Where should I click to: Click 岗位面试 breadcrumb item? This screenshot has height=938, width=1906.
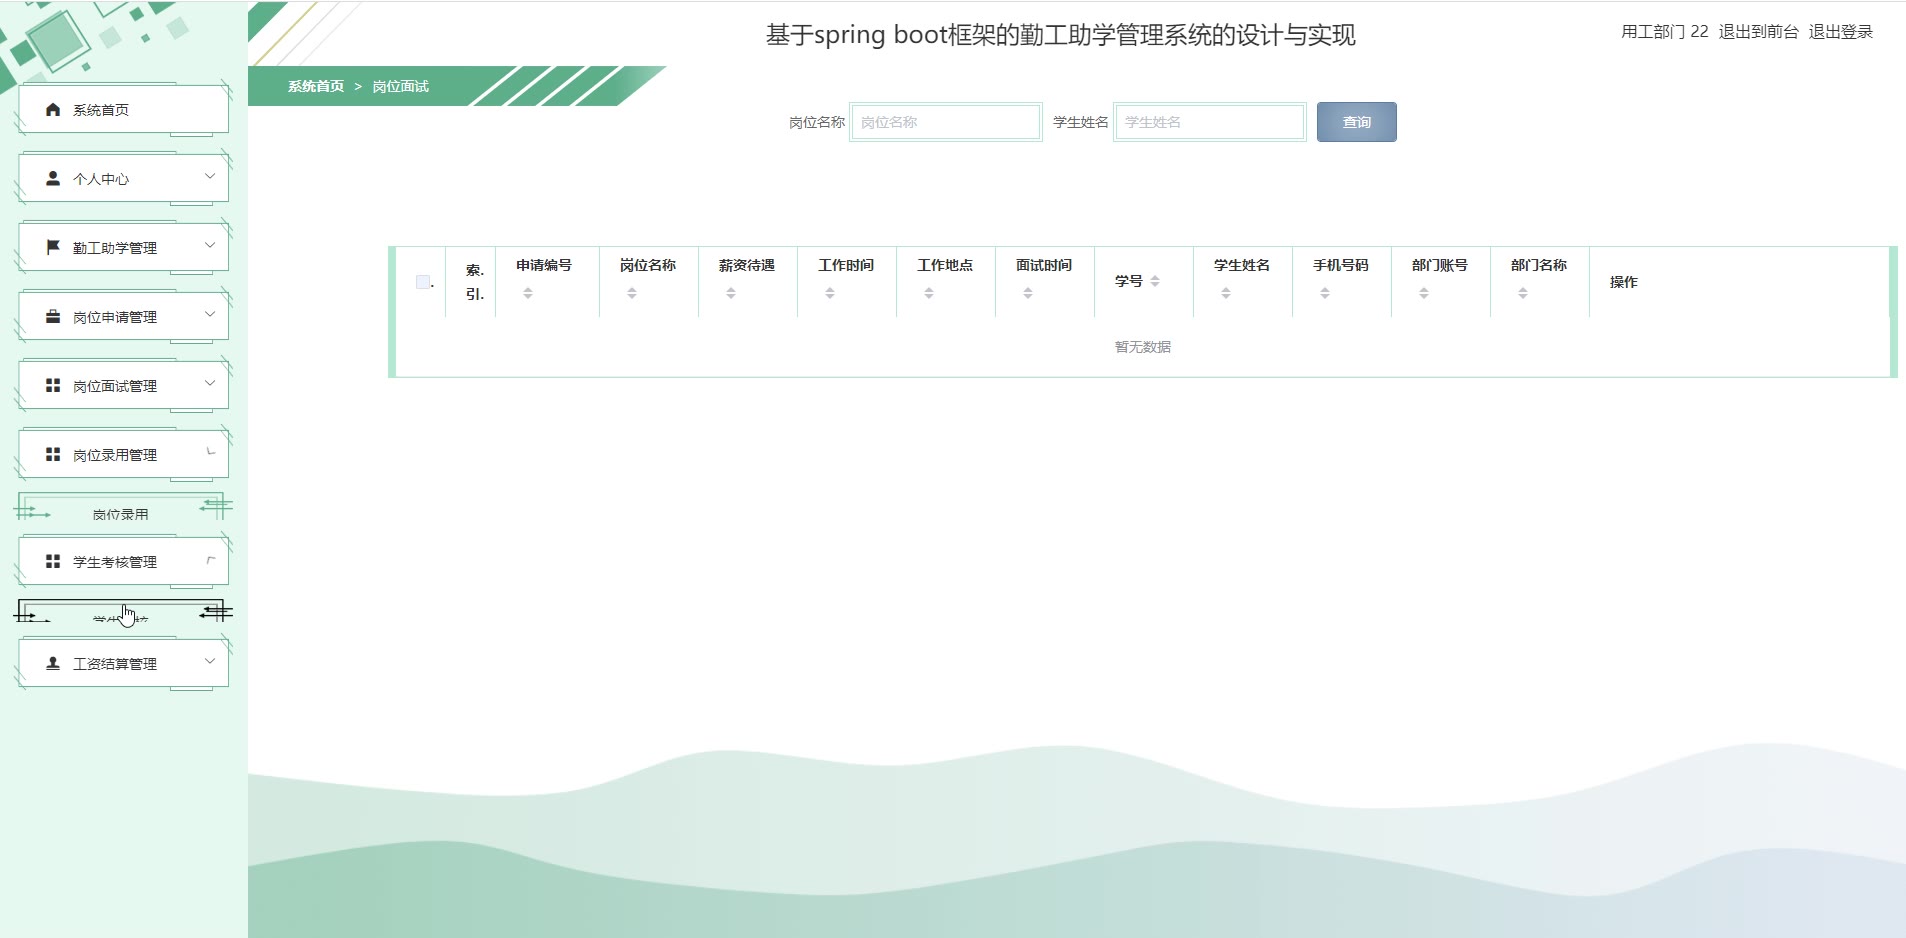pos(400,86)
